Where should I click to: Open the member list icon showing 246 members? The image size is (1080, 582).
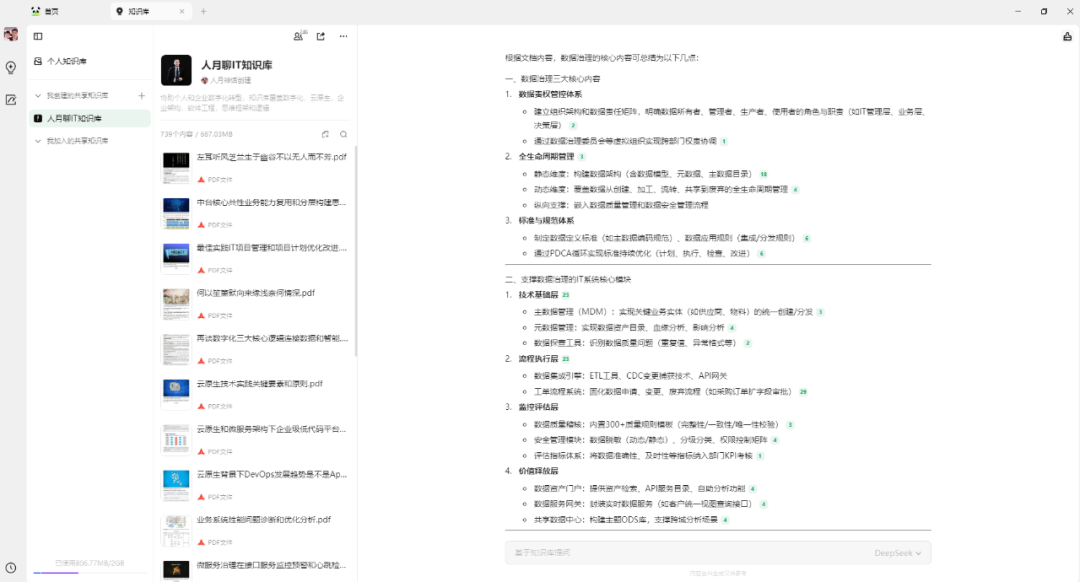click(299, 35)
